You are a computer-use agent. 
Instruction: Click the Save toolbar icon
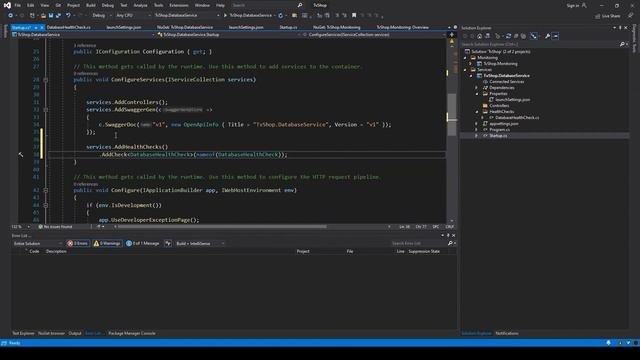51,16
